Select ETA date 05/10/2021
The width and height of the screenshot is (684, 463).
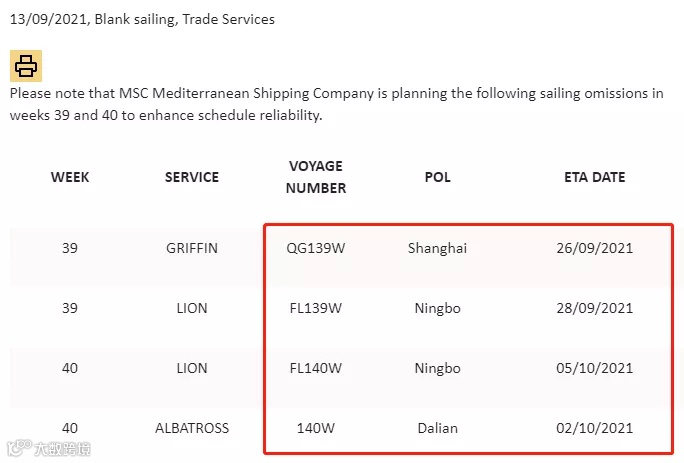[594, 368]
